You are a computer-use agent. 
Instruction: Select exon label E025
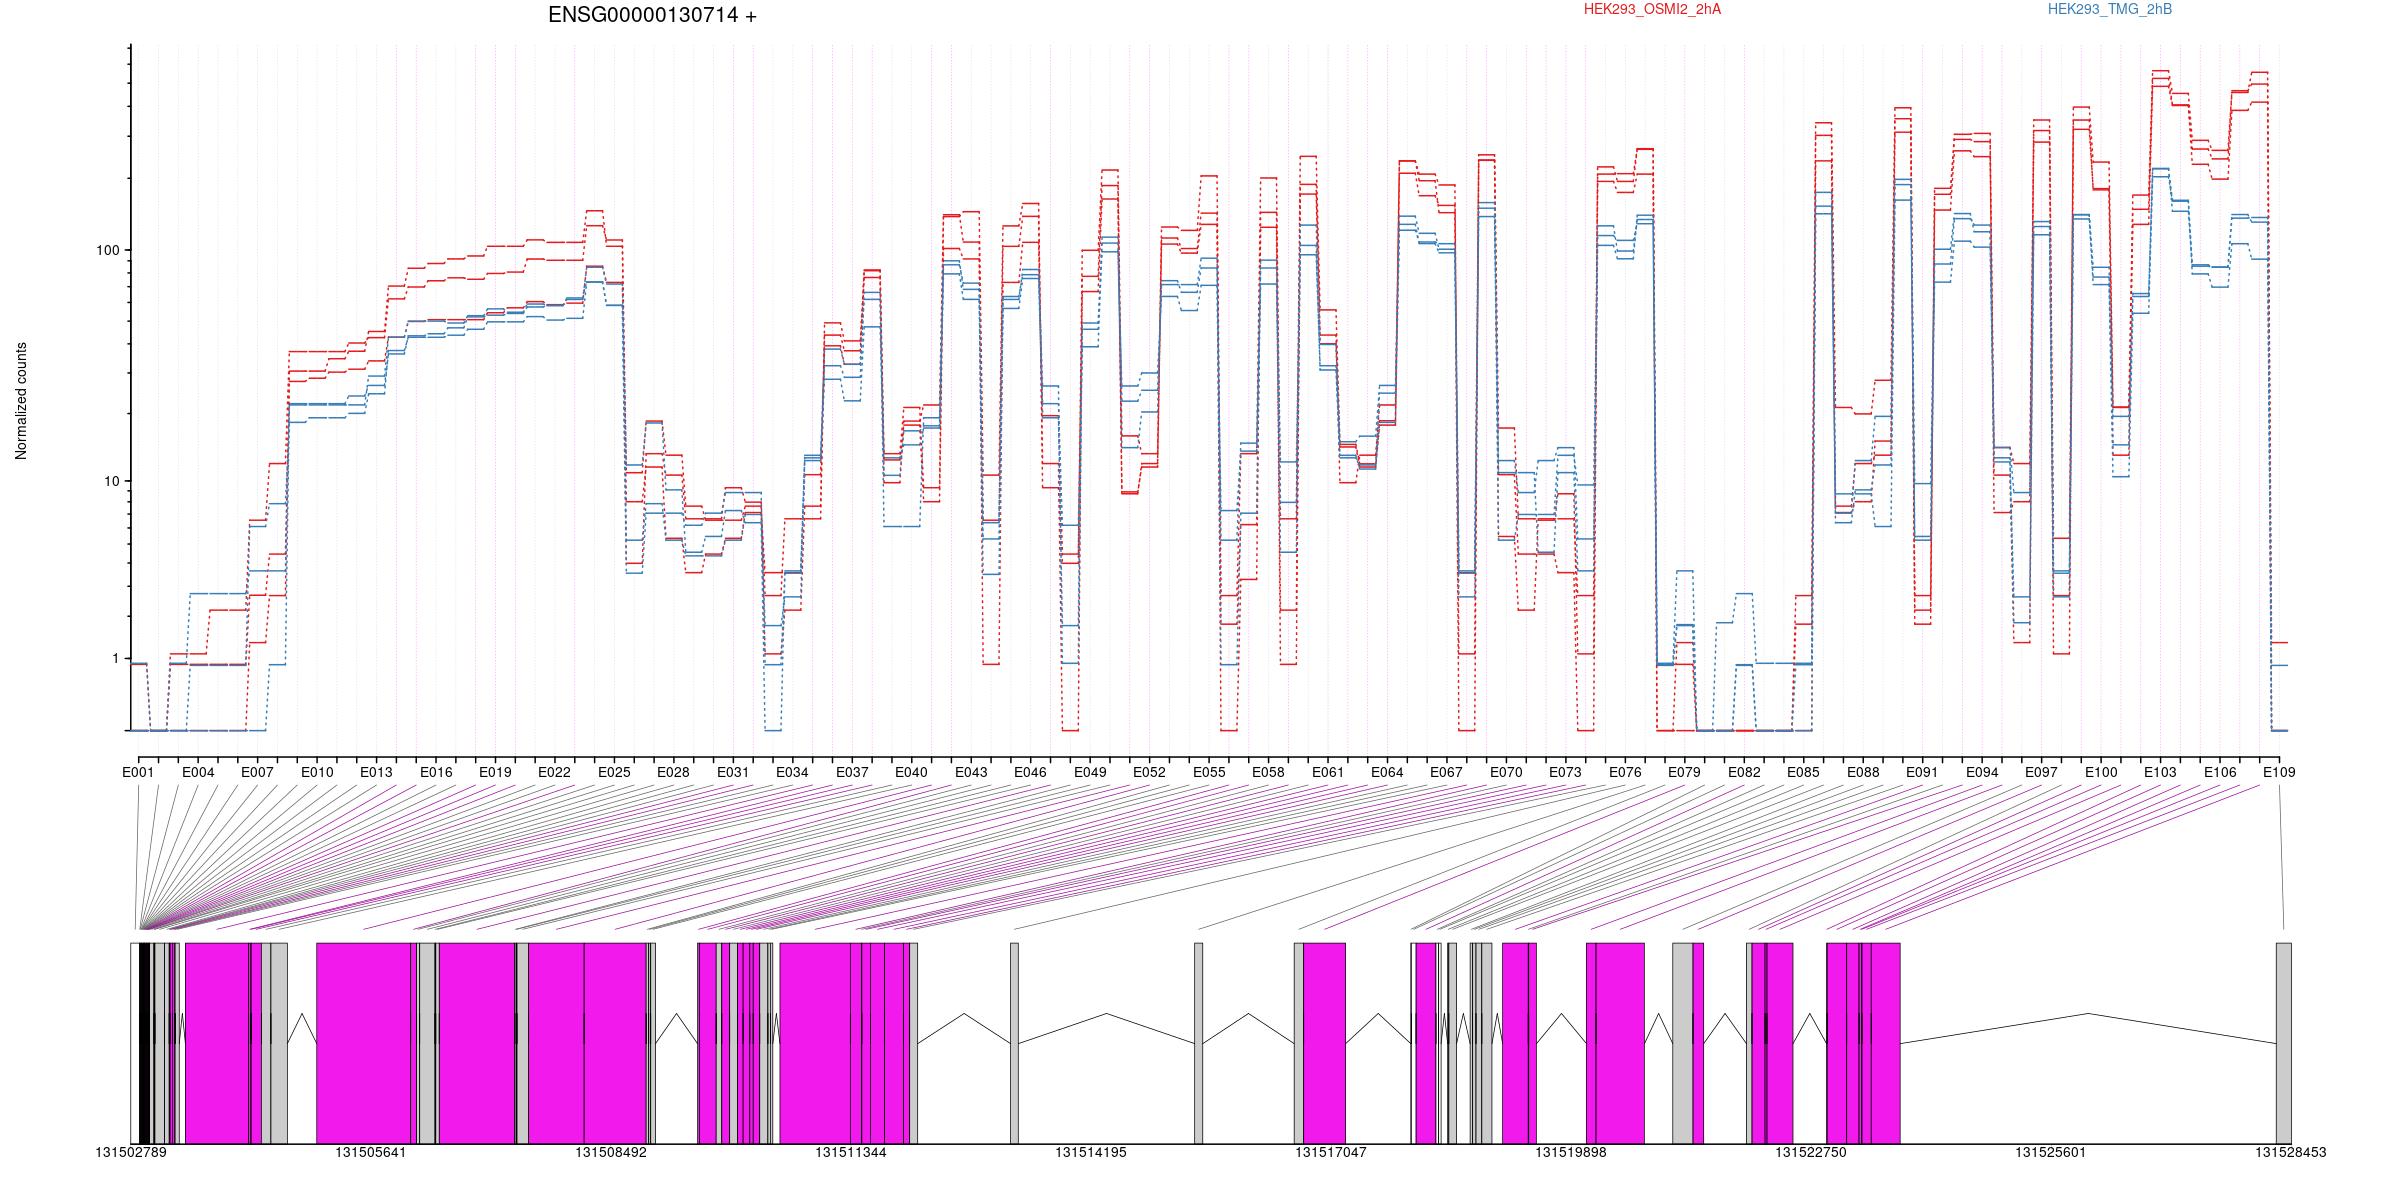614,772
